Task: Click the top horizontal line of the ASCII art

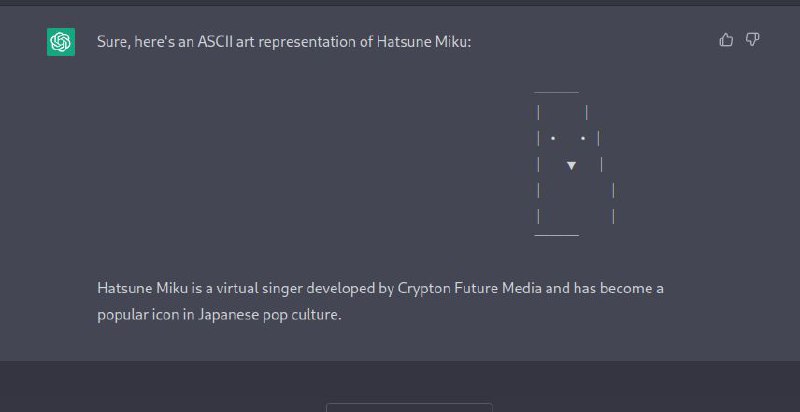Action: 556,92
